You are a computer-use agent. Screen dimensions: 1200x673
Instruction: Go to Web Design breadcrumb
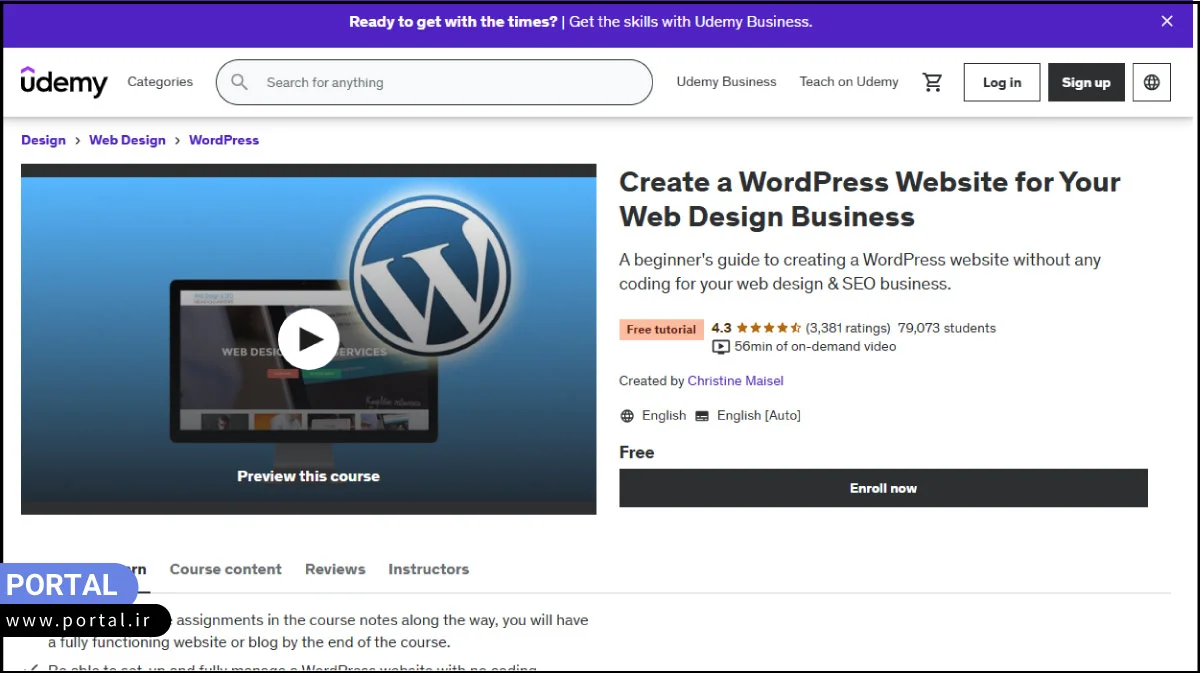(127, 140)
